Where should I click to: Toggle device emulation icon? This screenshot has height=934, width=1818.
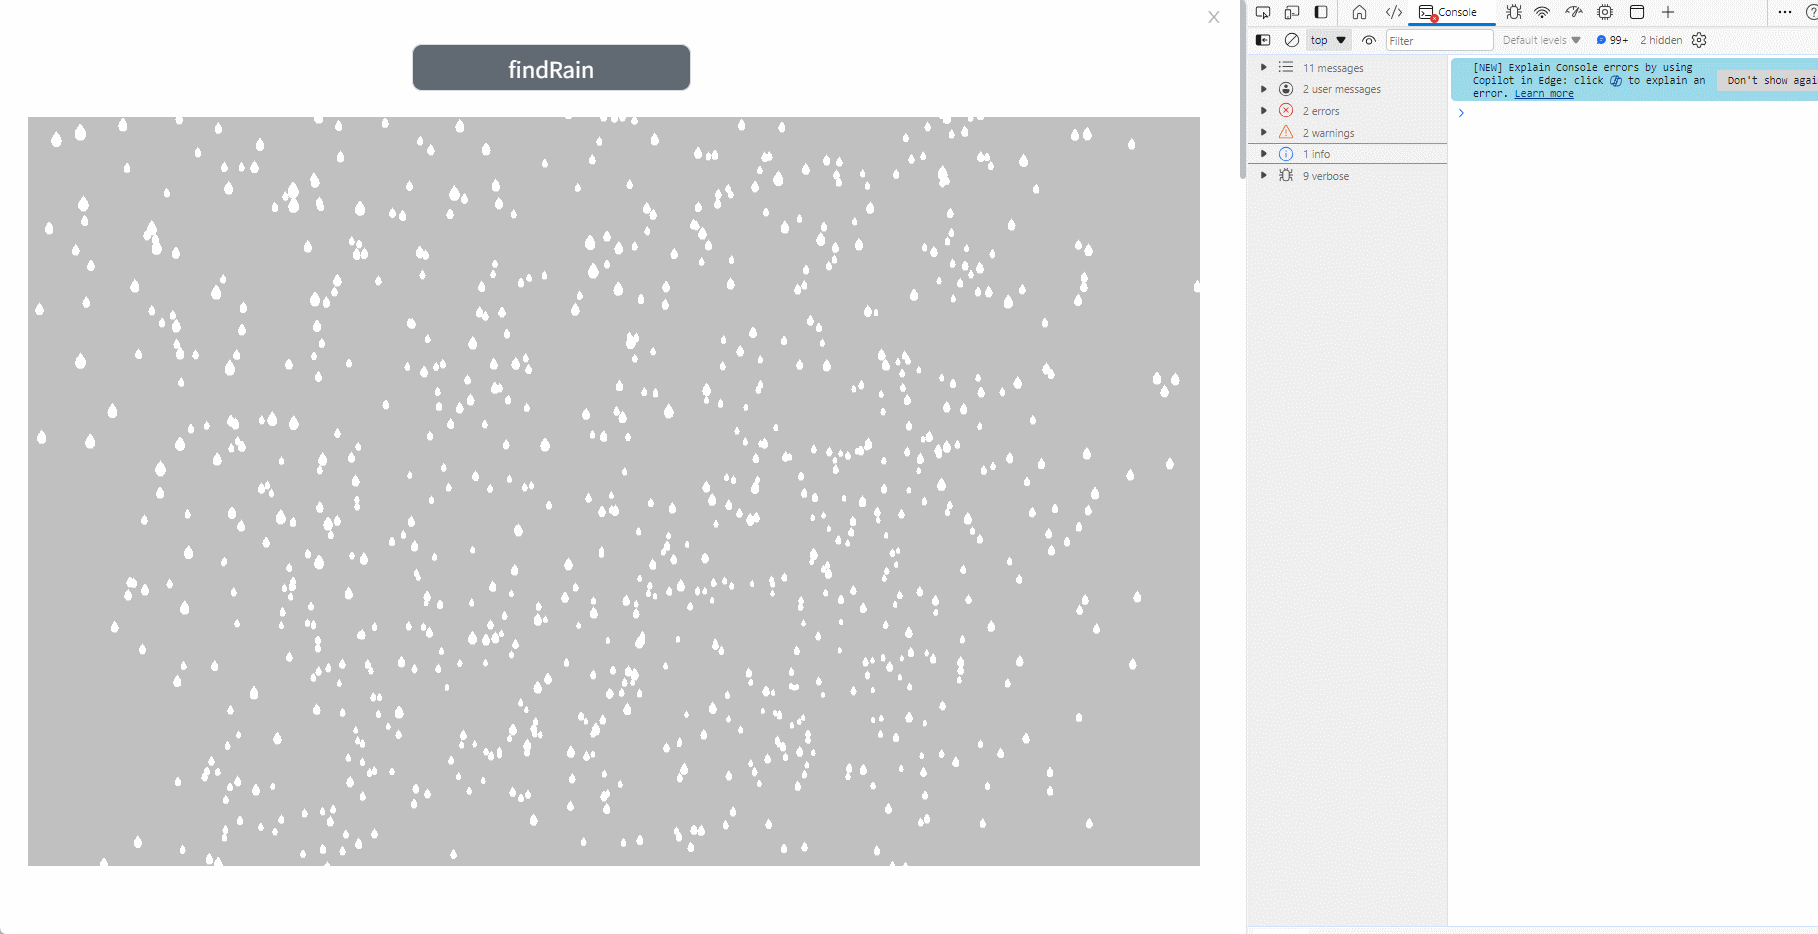[1292, 13]
